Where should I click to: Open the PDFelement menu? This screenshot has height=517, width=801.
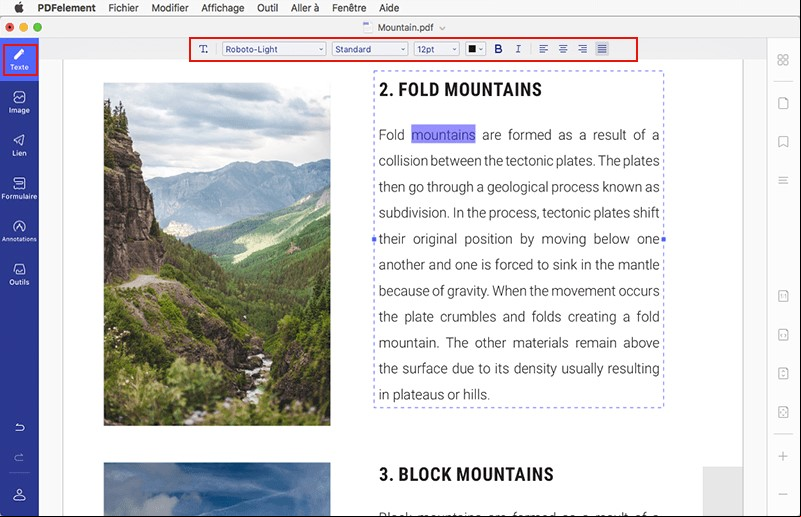(x=66, y=8)
